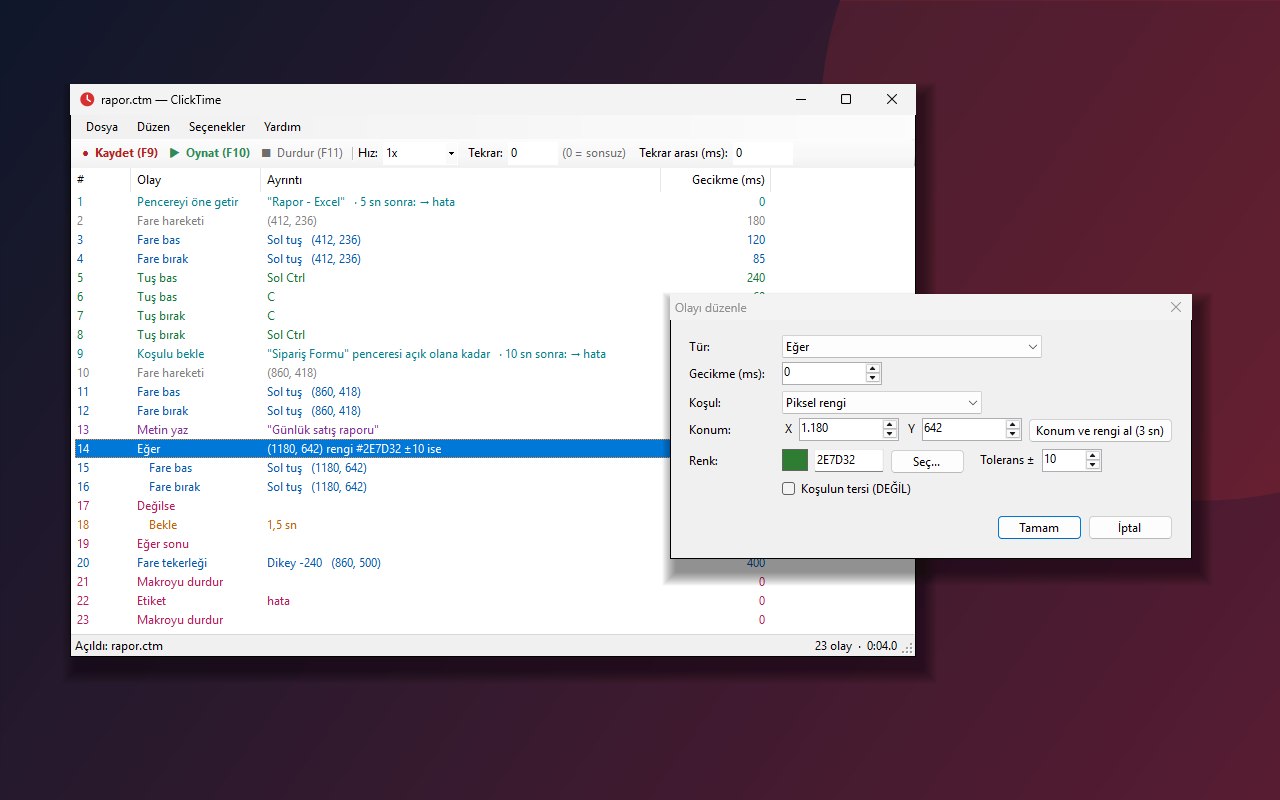
Task: Click Konum ve rengi al (3 sn)
Action: [1100, 430]
